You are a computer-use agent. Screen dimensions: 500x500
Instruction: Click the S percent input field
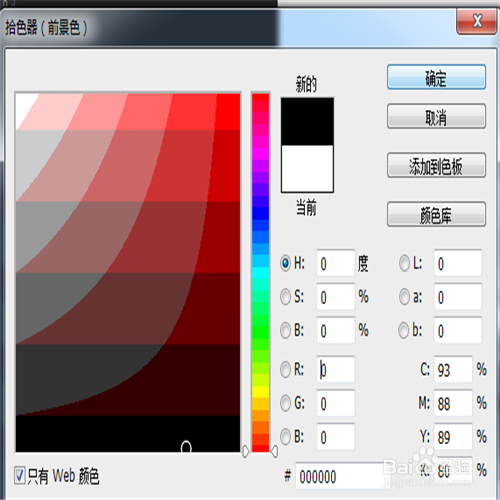pyautogui.click(x=336, y=297)
